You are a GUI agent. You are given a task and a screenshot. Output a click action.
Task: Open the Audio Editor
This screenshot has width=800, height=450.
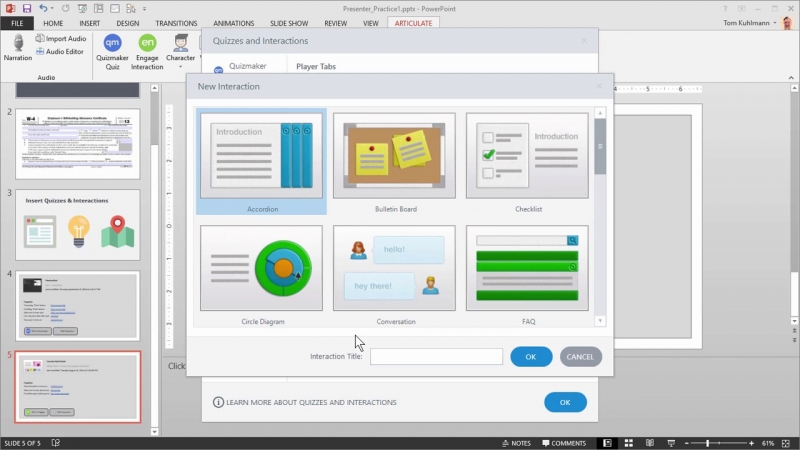(x=60, y=52)
